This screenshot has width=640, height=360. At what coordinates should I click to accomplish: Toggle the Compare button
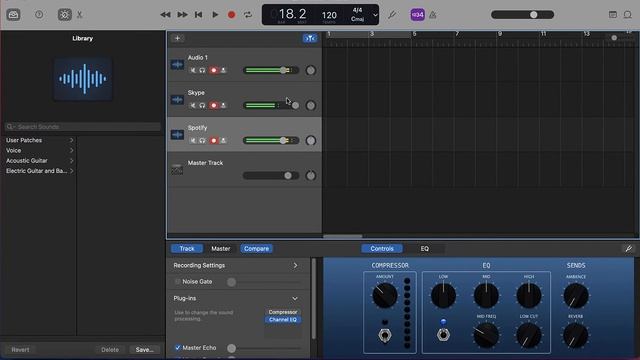256,249
